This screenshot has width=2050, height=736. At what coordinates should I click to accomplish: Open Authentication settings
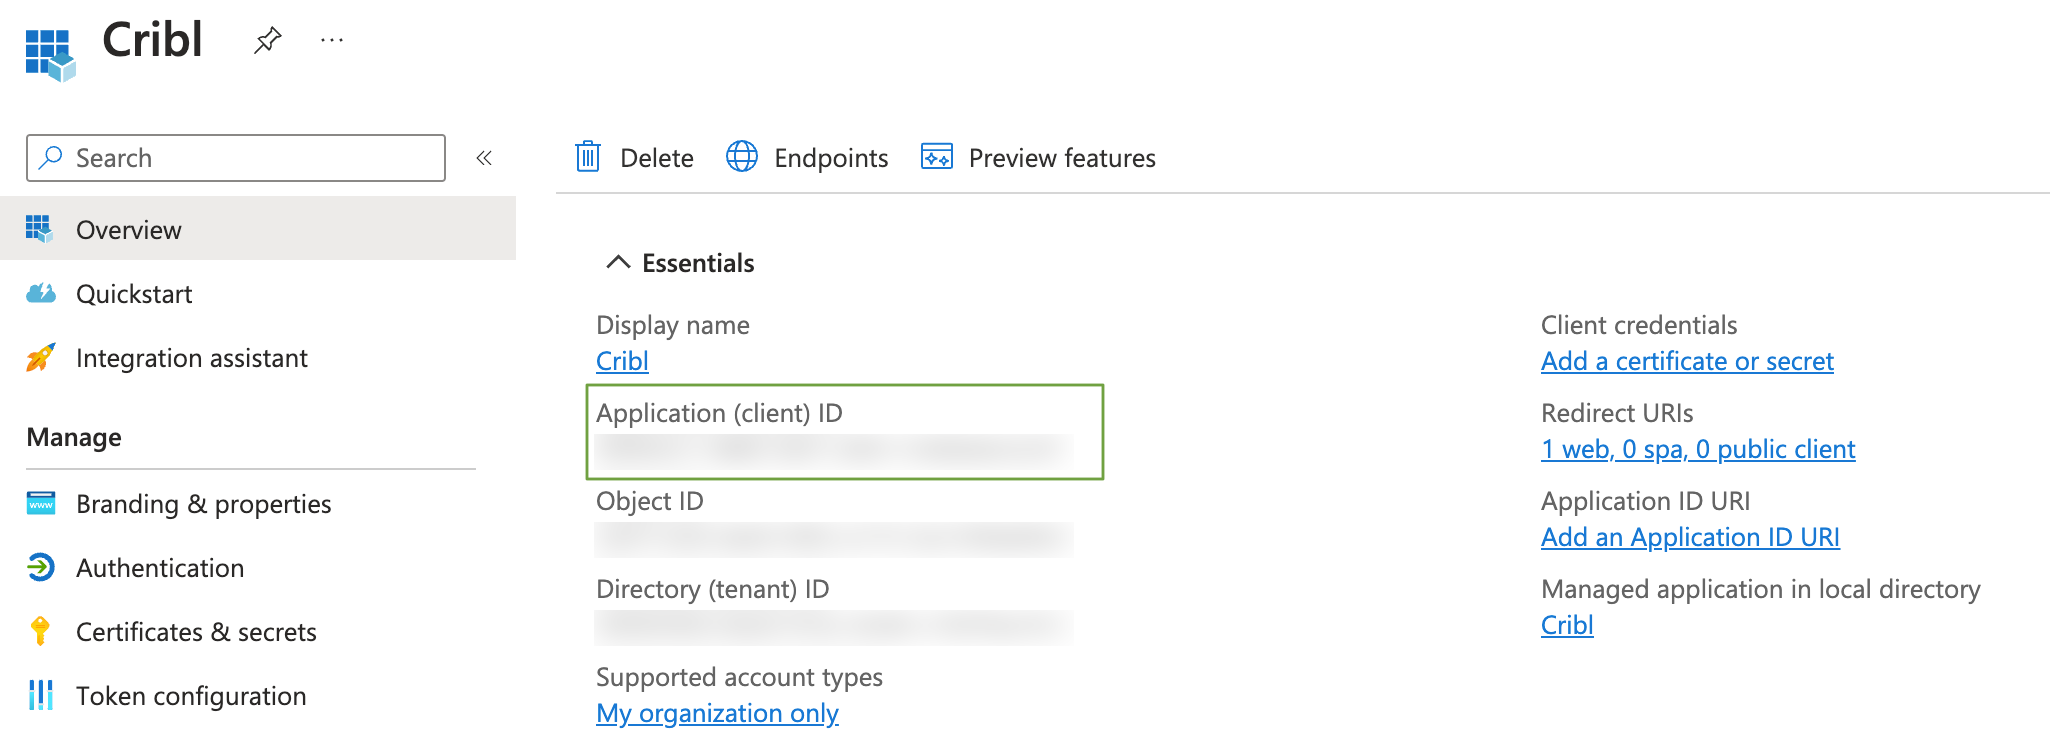click(160, 568)
